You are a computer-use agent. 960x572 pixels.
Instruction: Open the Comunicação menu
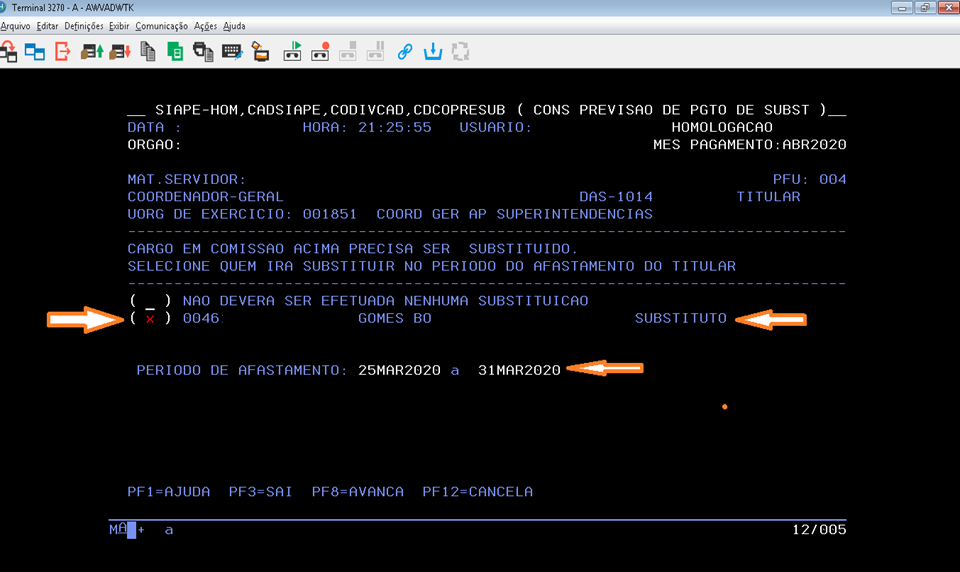point(161,26)
